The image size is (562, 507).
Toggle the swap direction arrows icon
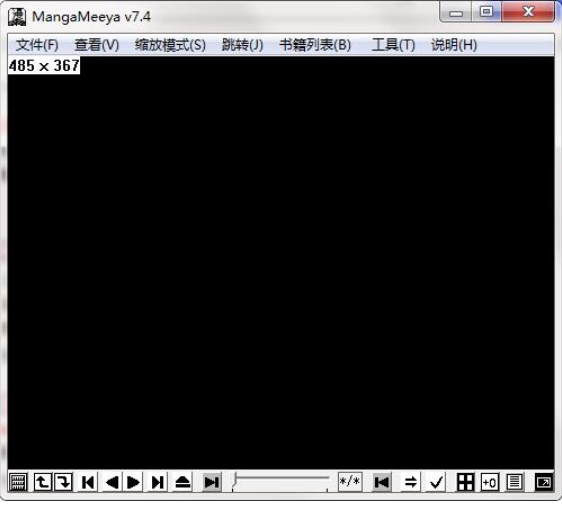tap(411, 482)
